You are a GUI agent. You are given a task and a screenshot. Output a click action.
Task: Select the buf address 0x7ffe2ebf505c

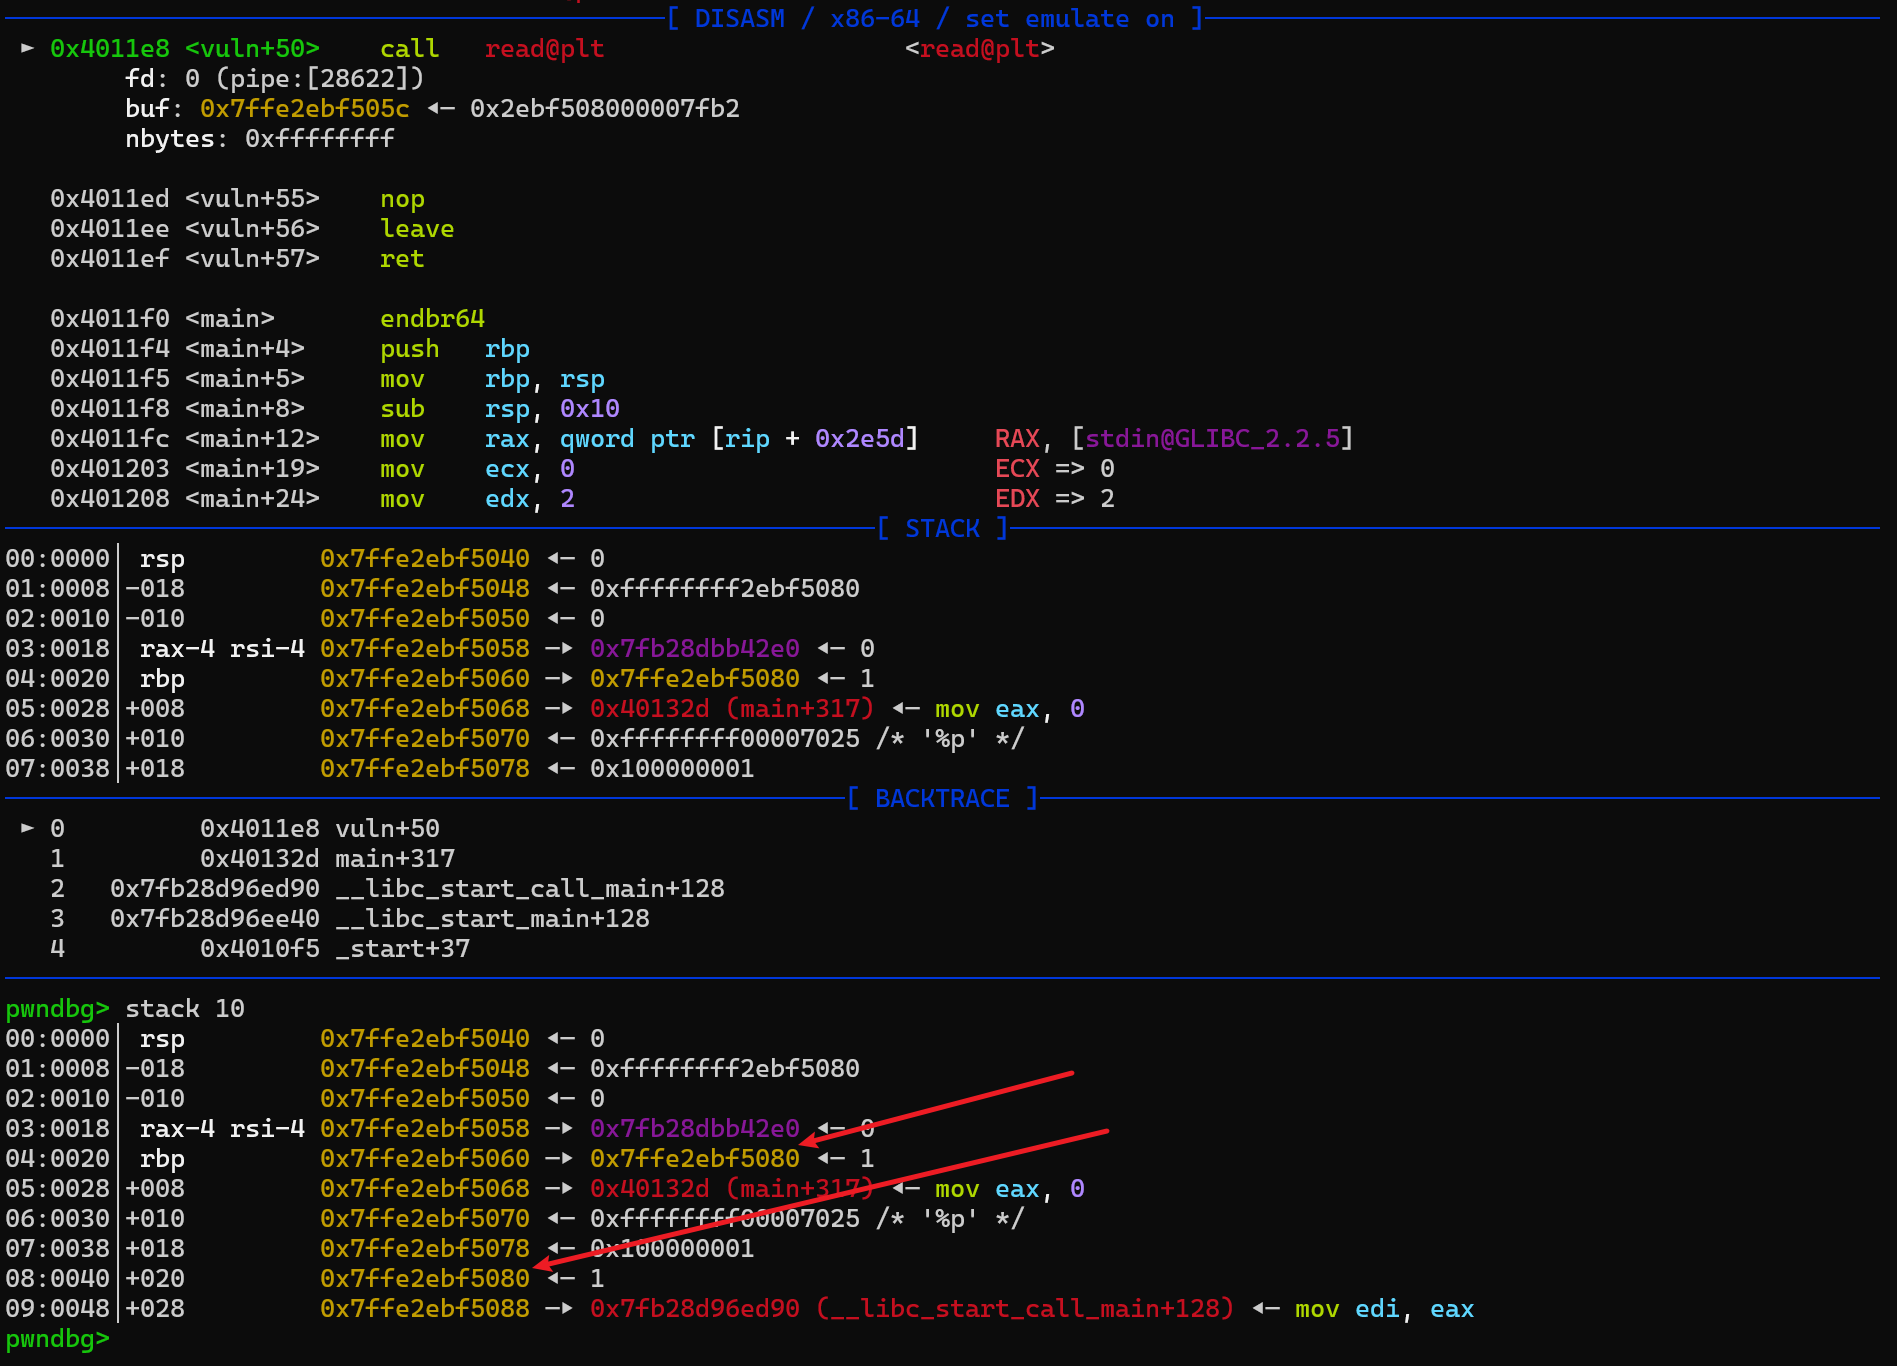304,109
